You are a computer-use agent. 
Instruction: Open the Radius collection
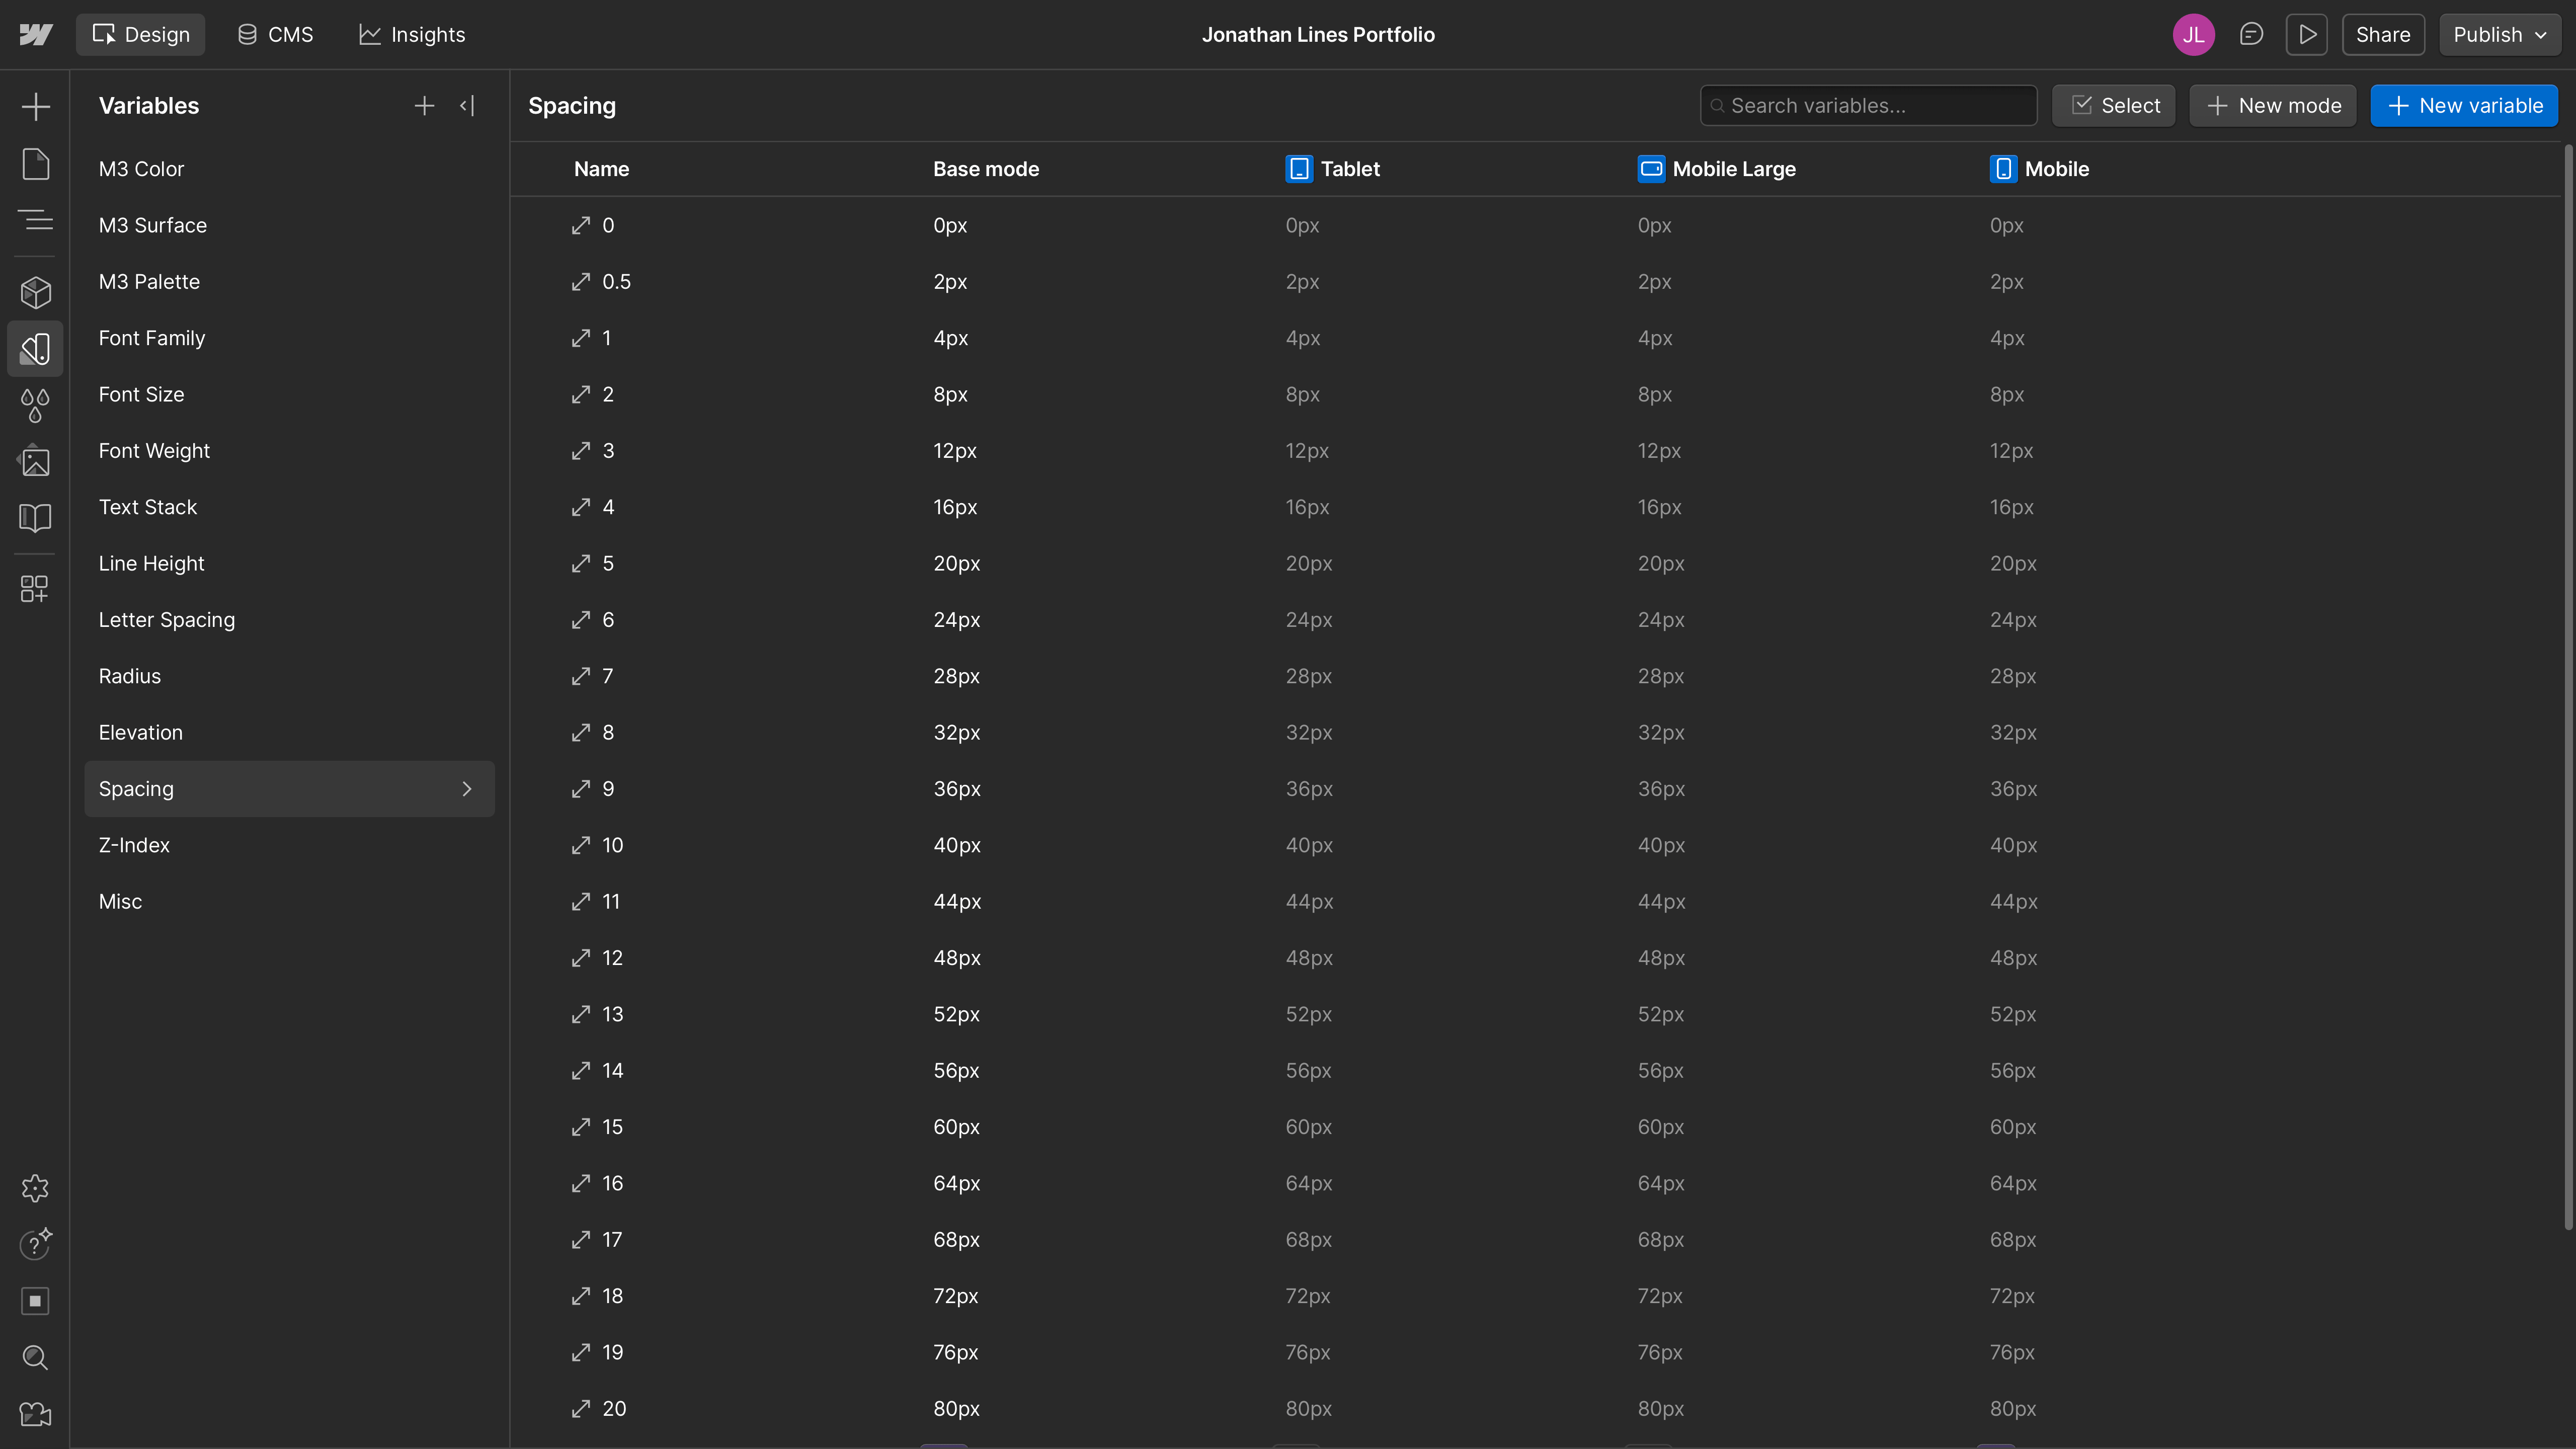pos(289,676)
